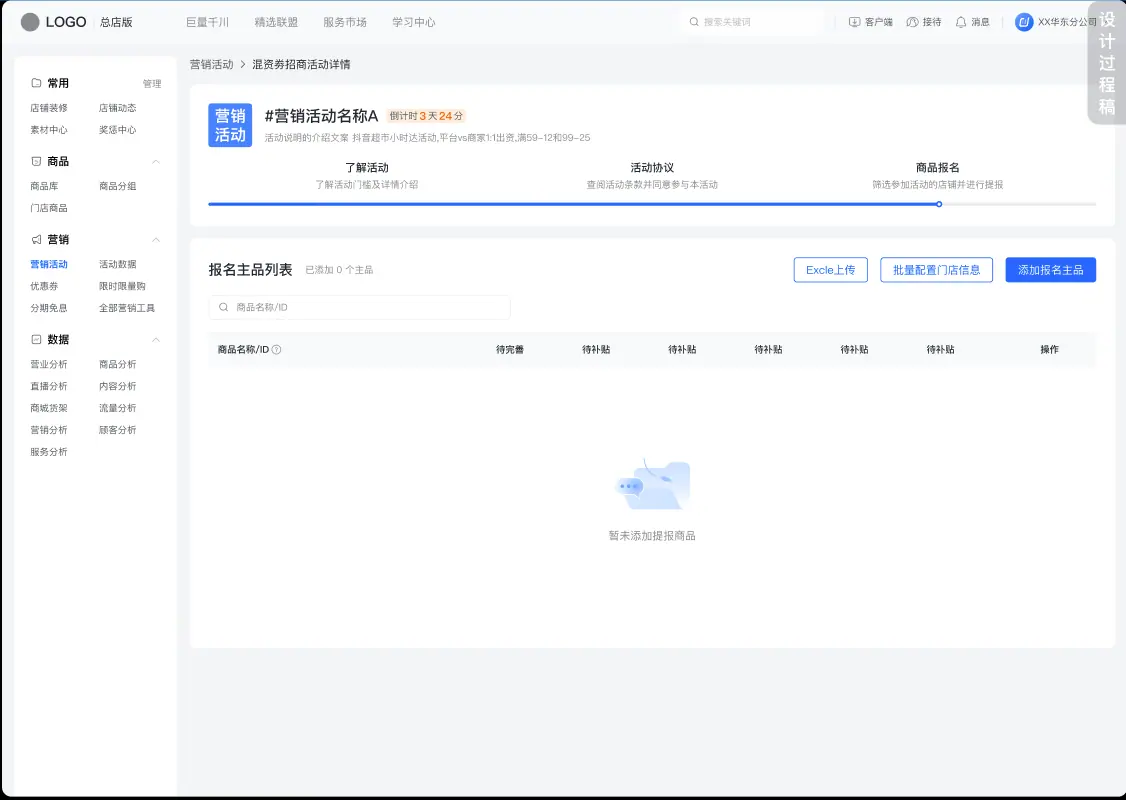Open 流量分析 in sidebar

118,408
